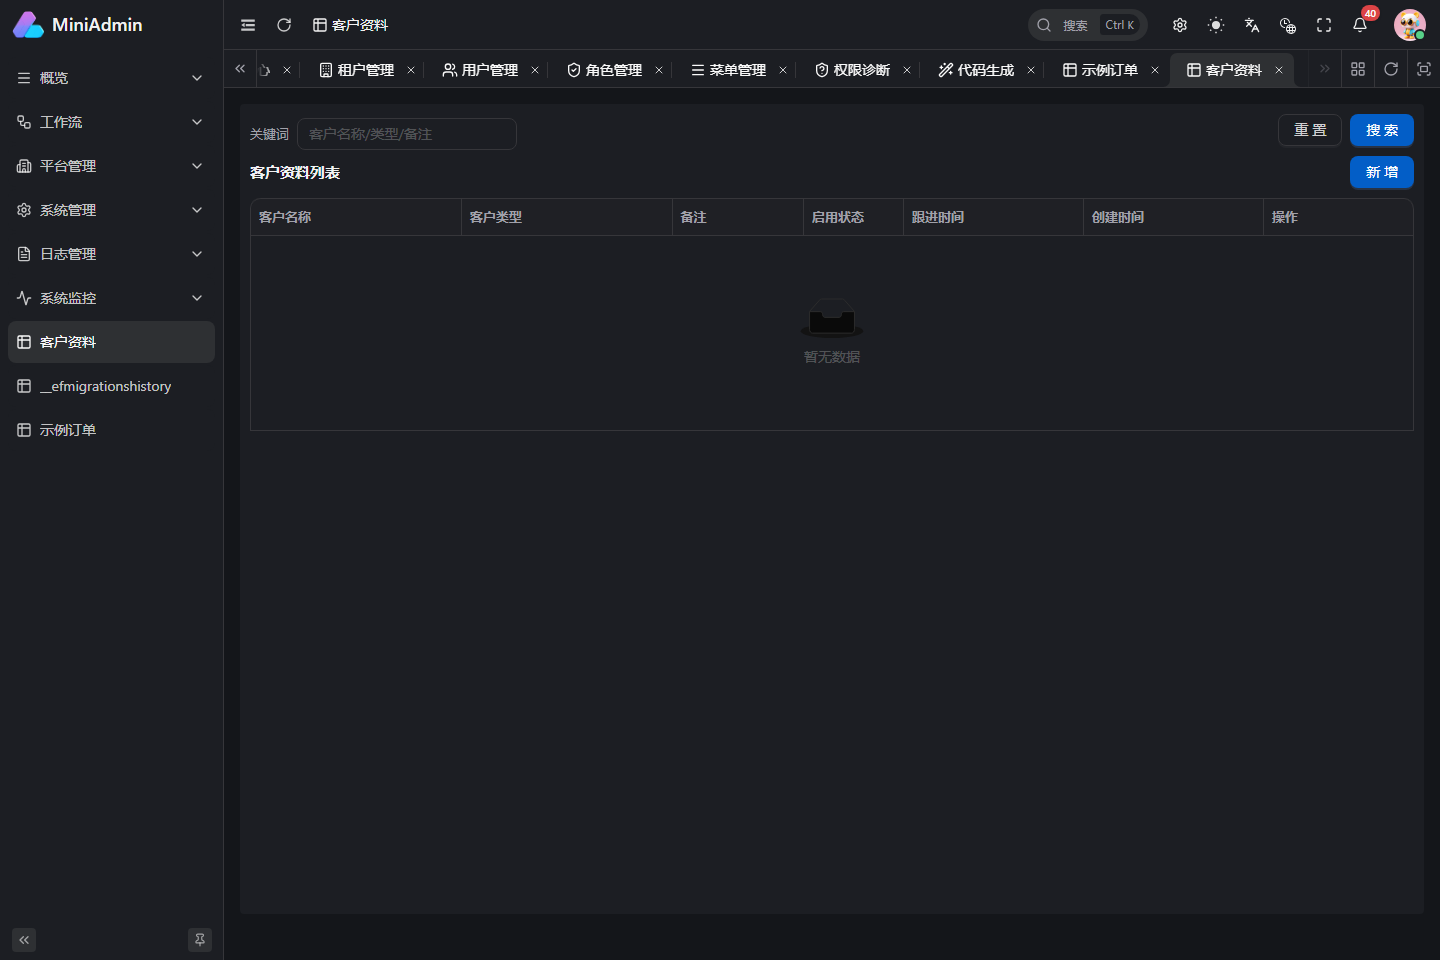The height and width of the screenshot is (960, 1440).
Task: Click the partially hidden first tab icon
Action: 265,70
